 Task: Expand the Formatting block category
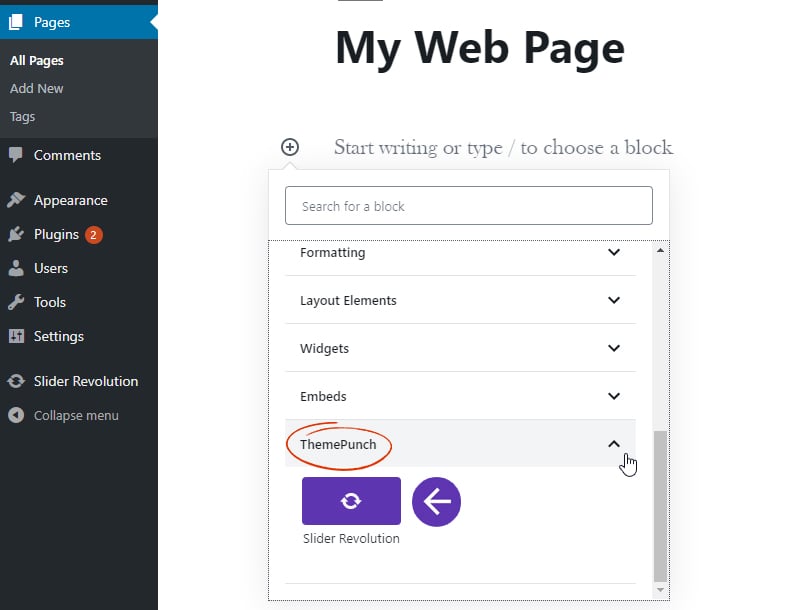(460, 252)
